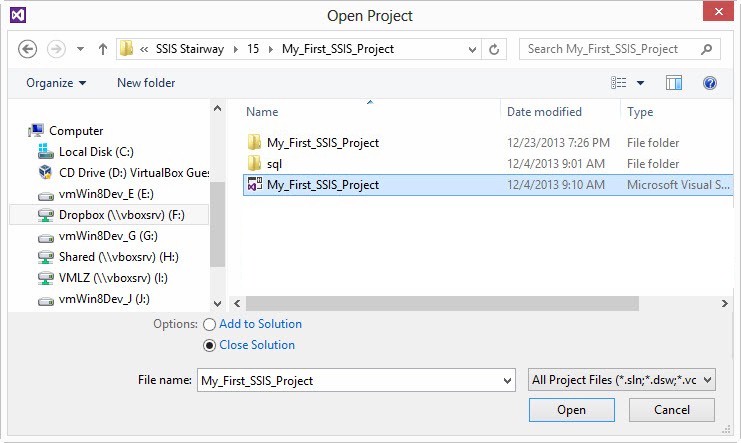Refresh the current folder listing

click(495, 48)
